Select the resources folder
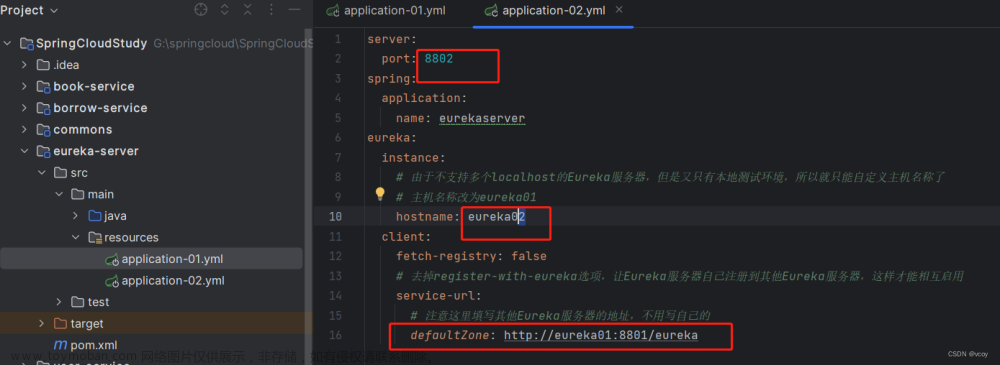 (x=131, y=237)
